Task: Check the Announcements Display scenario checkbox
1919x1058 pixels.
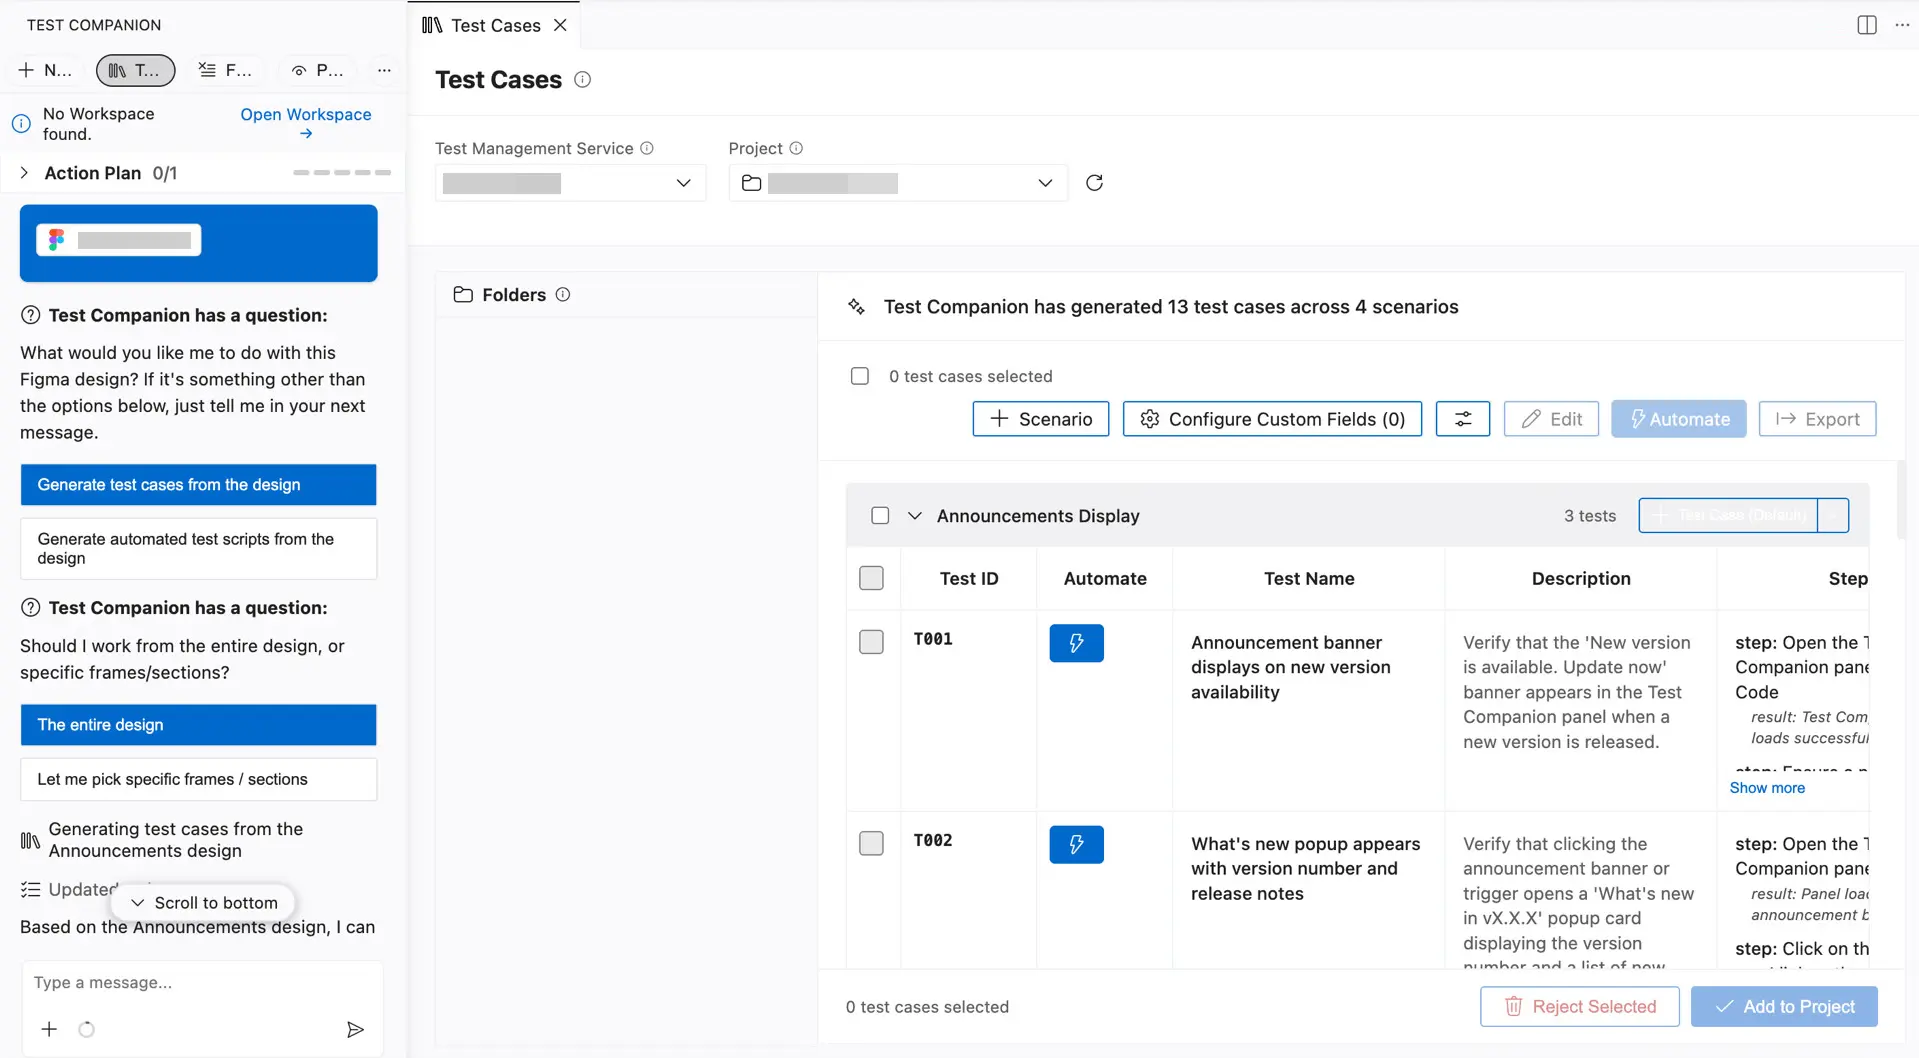Action: click(x=880, y=516)
